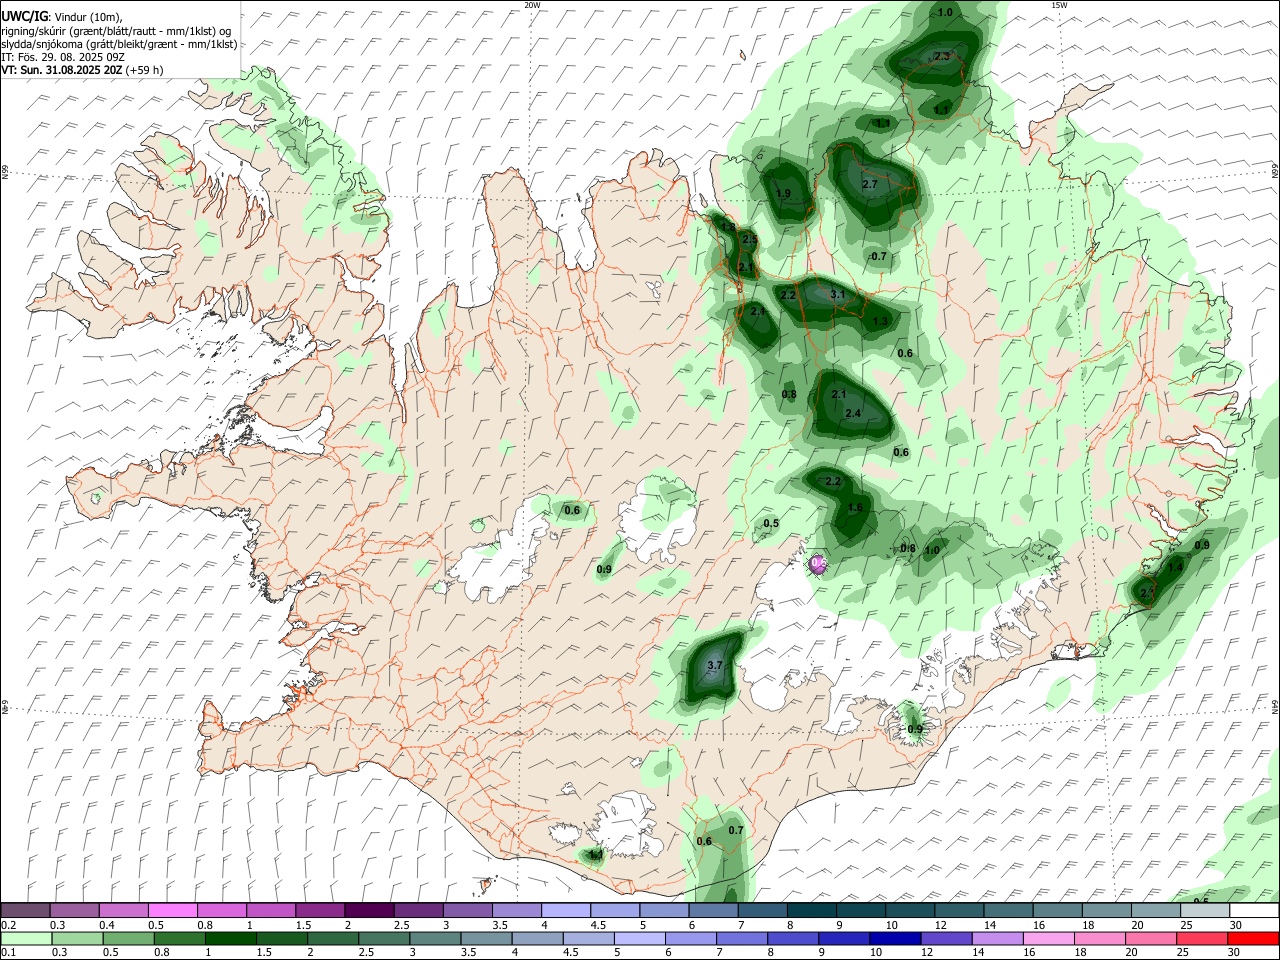Viewport: 1280px width, 960px height.
Task: Click the '30' label on the lower rain scale
Action: point(1235,953)
